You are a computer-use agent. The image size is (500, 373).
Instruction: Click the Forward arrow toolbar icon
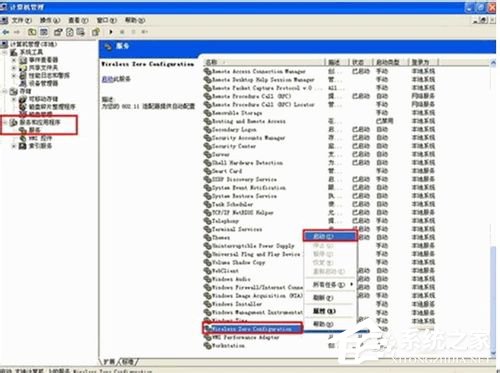pyautogui.click(x=17, y=32)
